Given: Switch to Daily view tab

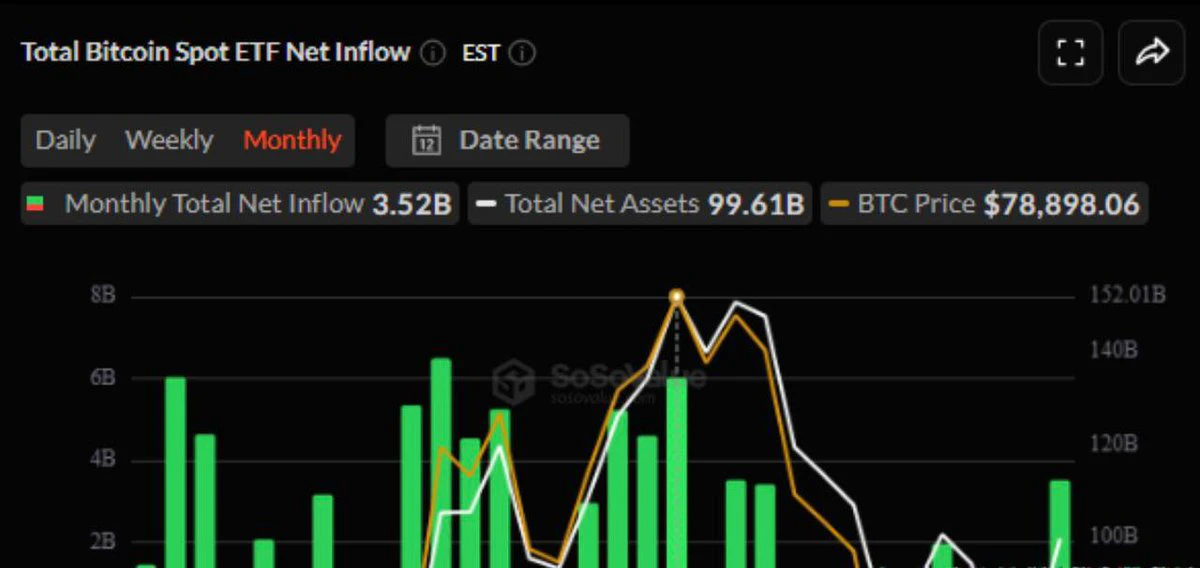Looking at the screenshot, I should [x=65, y=140].
